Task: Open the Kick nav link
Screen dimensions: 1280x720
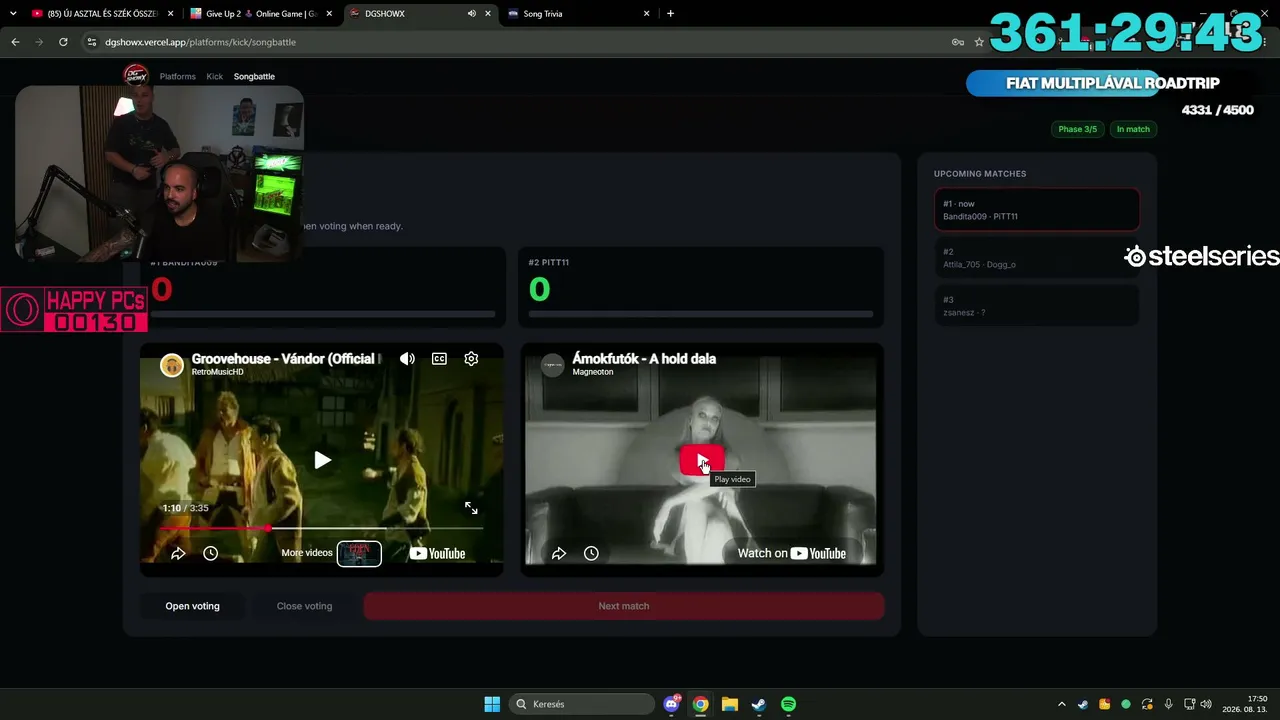Action: 215,76
